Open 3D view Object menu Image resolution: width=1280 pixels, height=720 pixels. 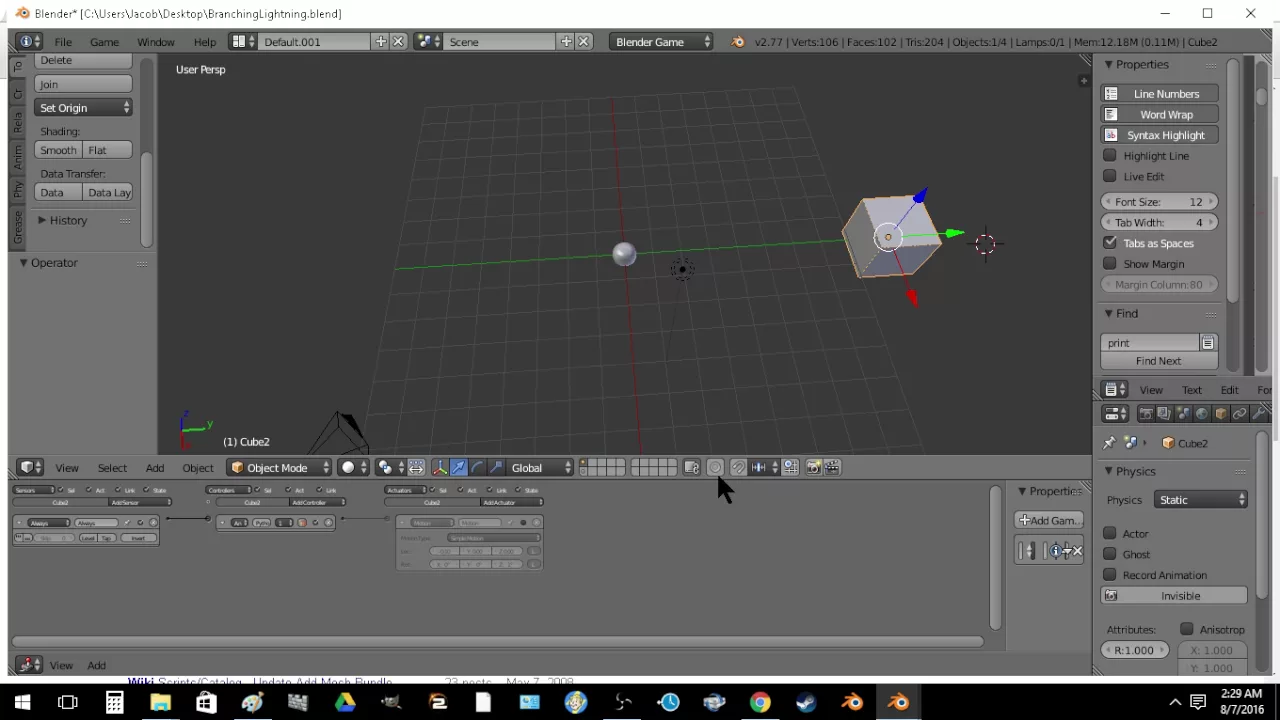tap(198, 468)
